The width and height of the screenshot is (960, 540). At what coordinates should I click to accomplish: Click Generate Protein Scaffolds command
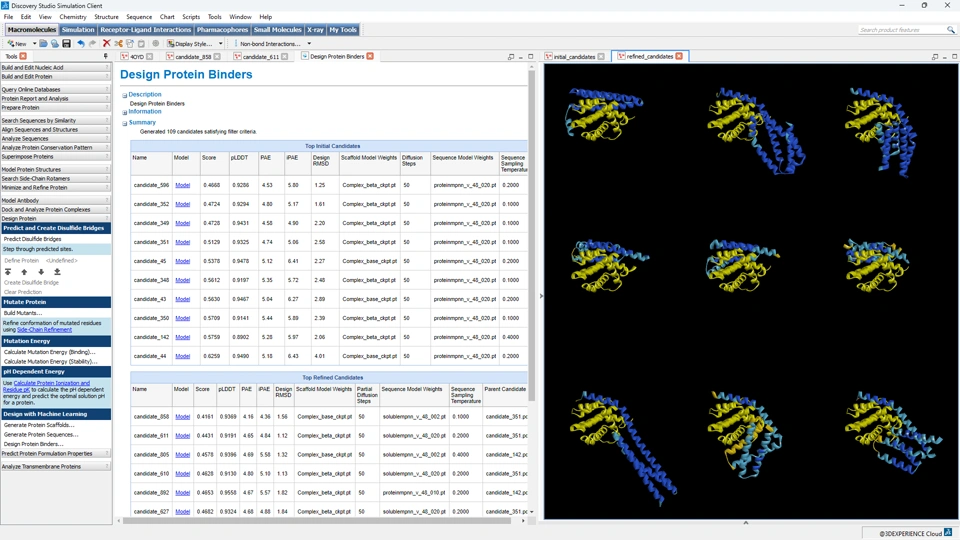coord(39,425)
